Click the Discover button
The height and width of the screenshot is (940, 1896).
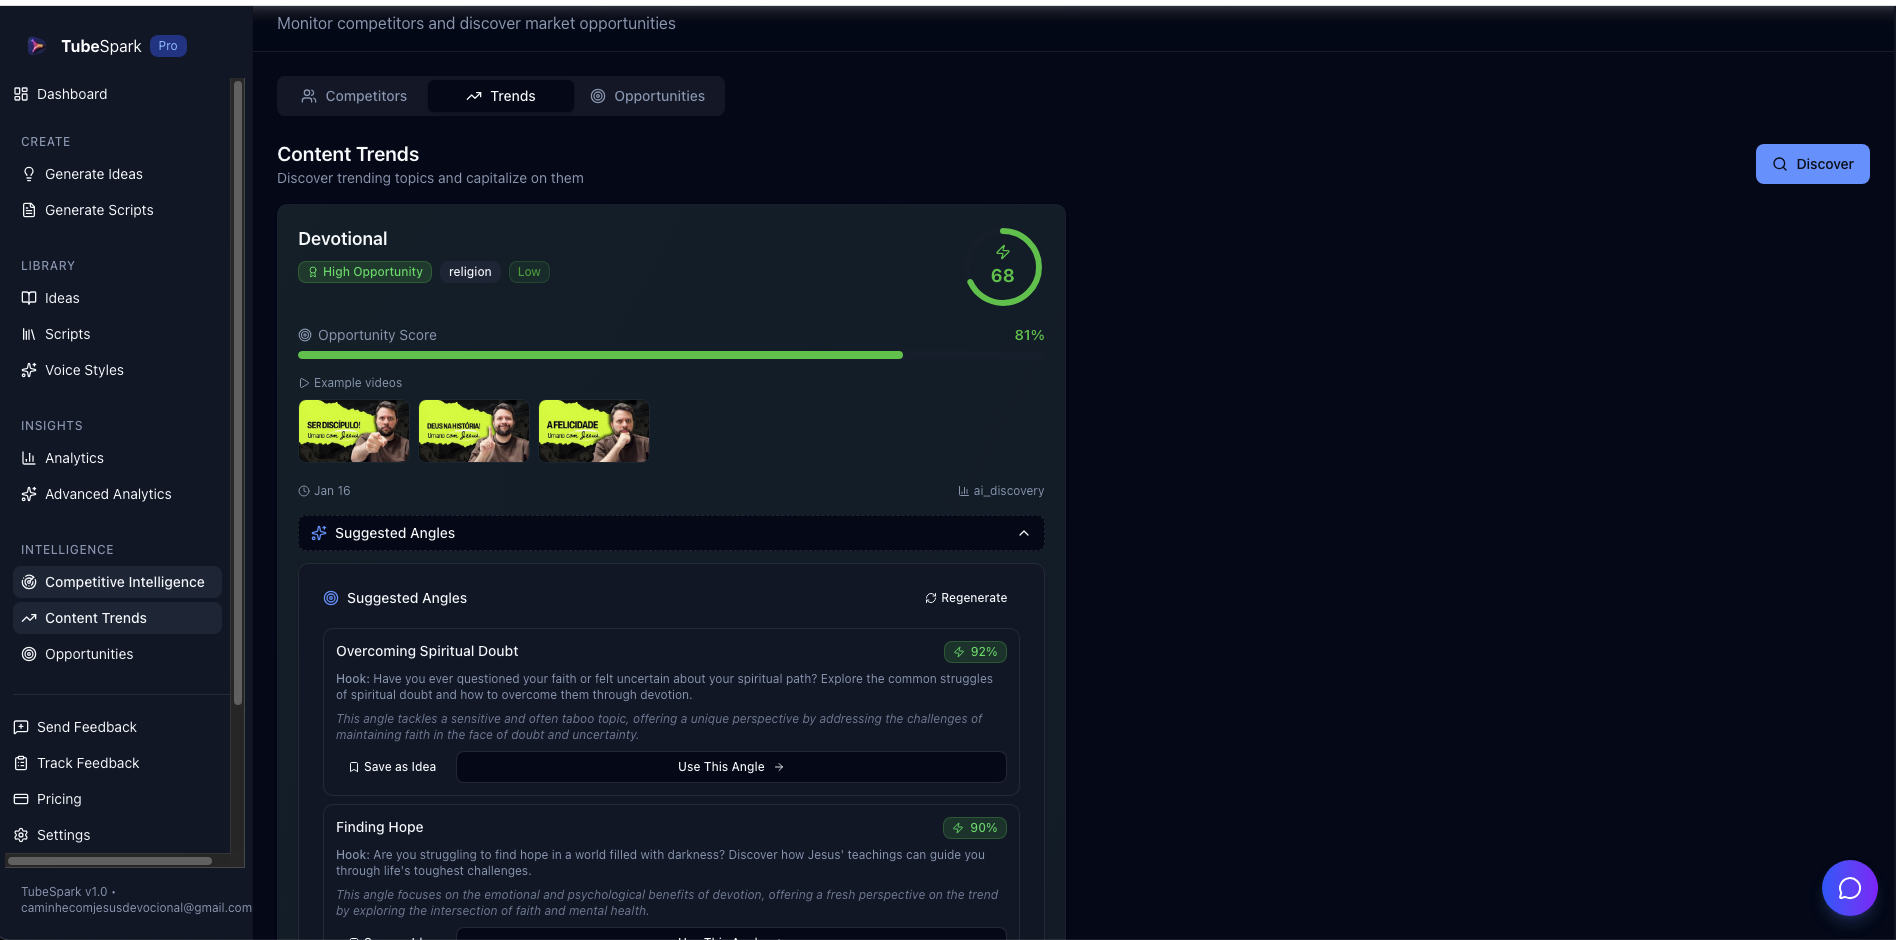(1812, 164)
